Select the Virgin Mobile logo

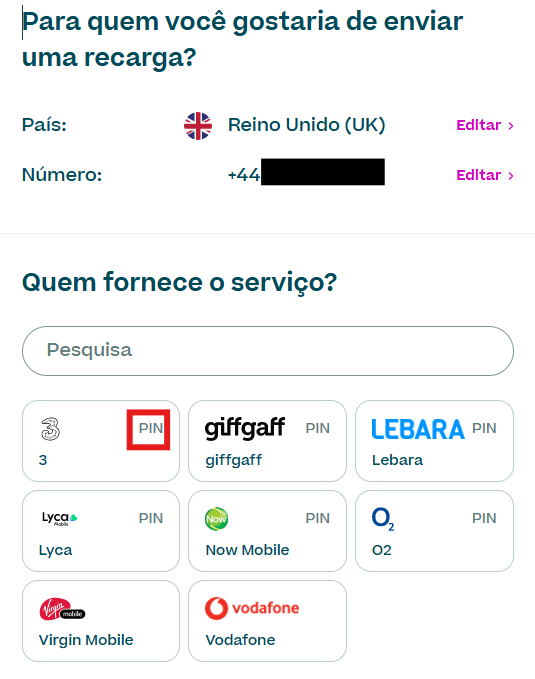point(62,609)
